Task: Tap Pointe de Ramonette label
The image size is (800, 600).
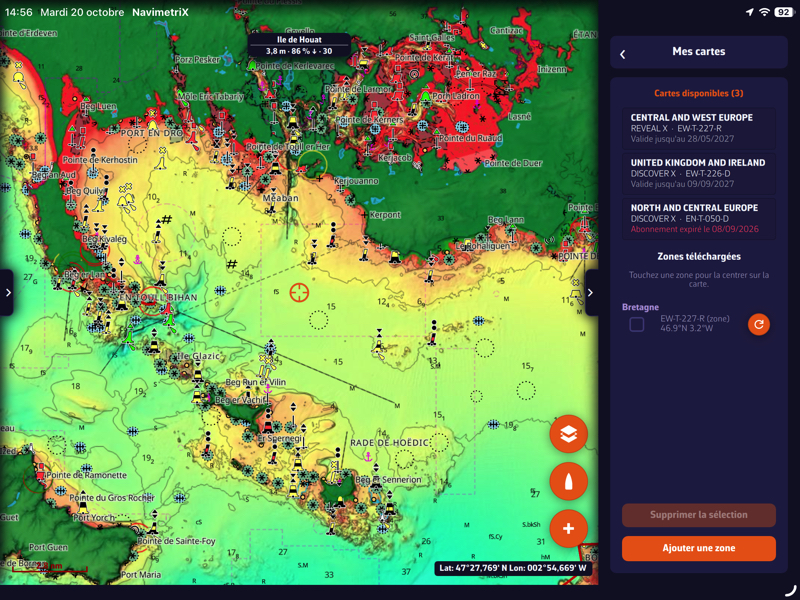Action: point(86,476)
